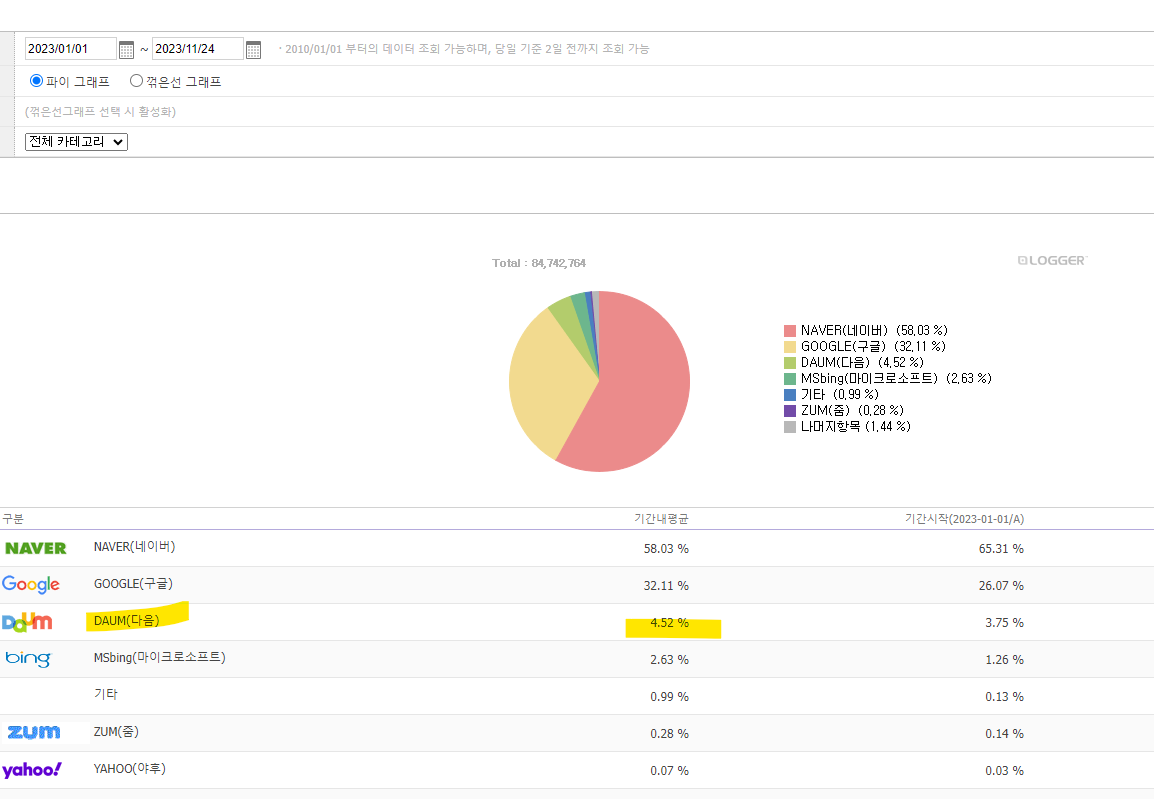Click GOOGLE(구글) name in table row
The image size is (1154, 799).
pos(133,583)
